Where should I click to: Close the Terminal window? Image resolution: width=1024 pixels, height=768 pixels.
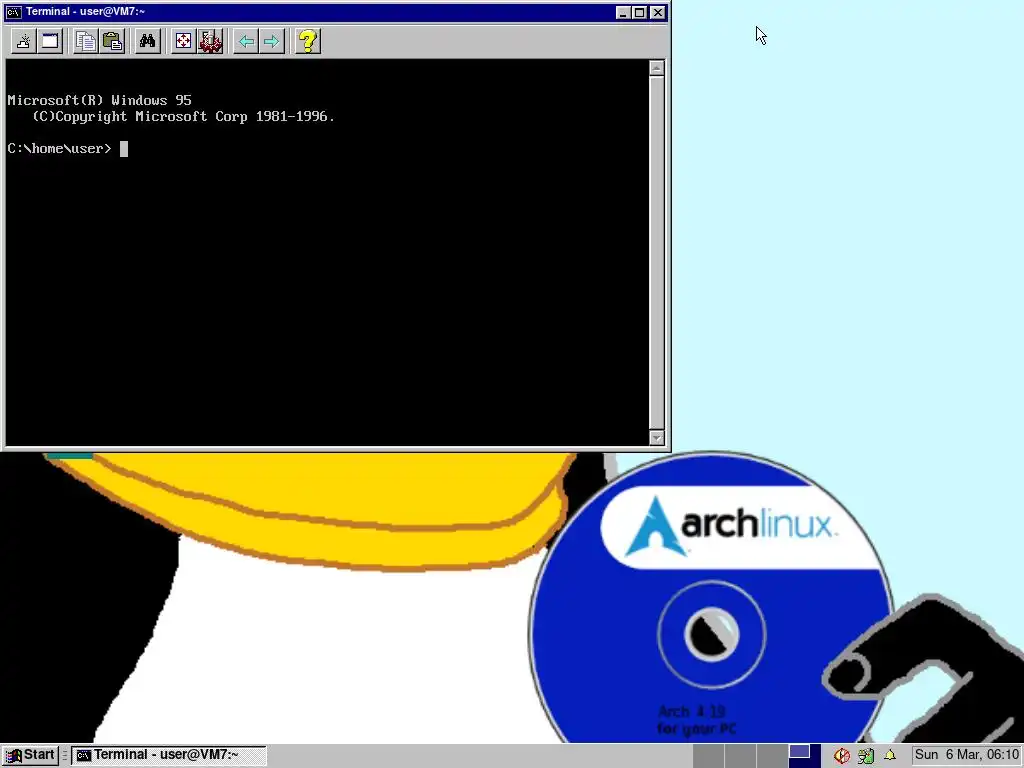[x=658, y=12]
